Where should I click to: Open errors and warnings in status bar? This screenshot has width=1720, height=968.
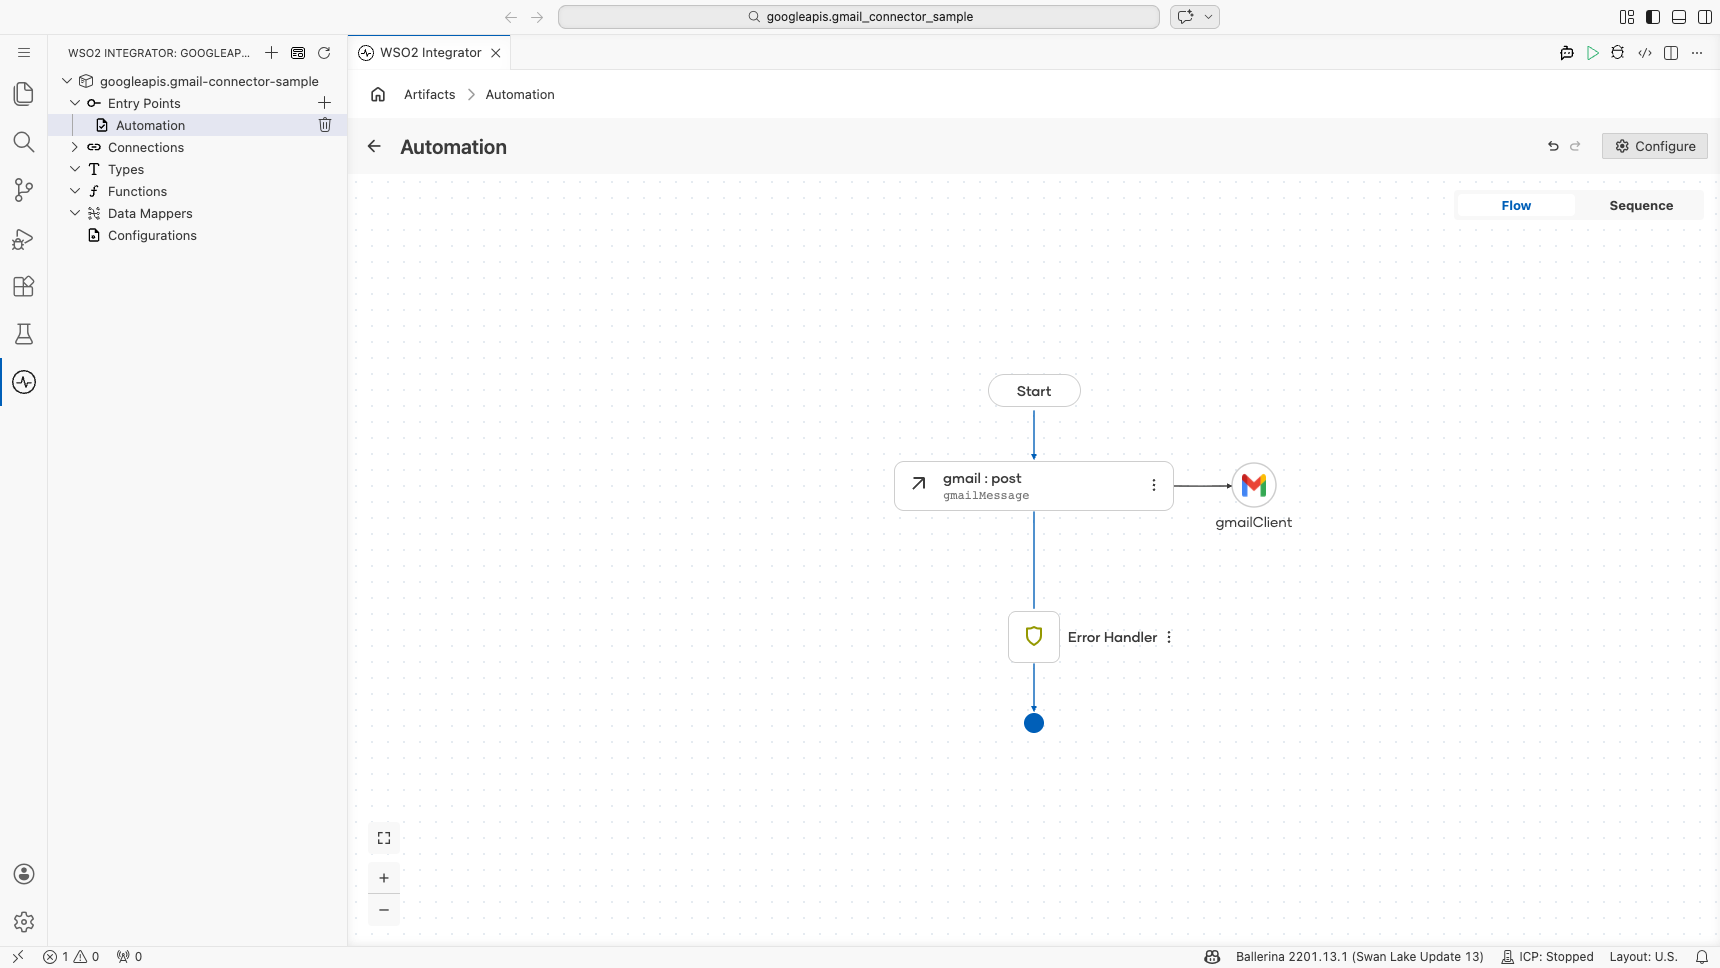tap(71, 957)
